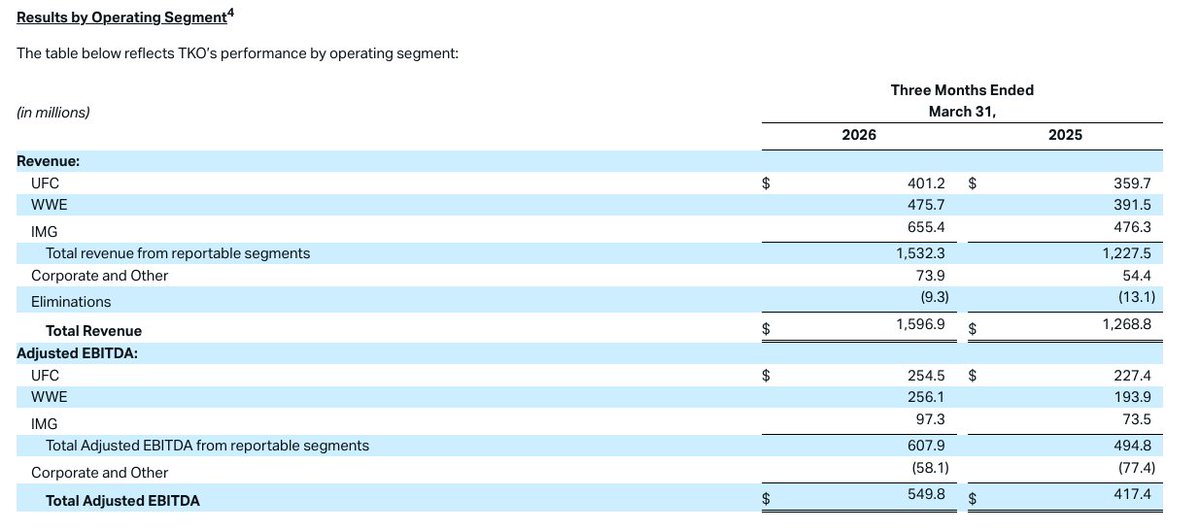Click the "(in millions)" note
1200x531 pixels.
click(53, 112)
